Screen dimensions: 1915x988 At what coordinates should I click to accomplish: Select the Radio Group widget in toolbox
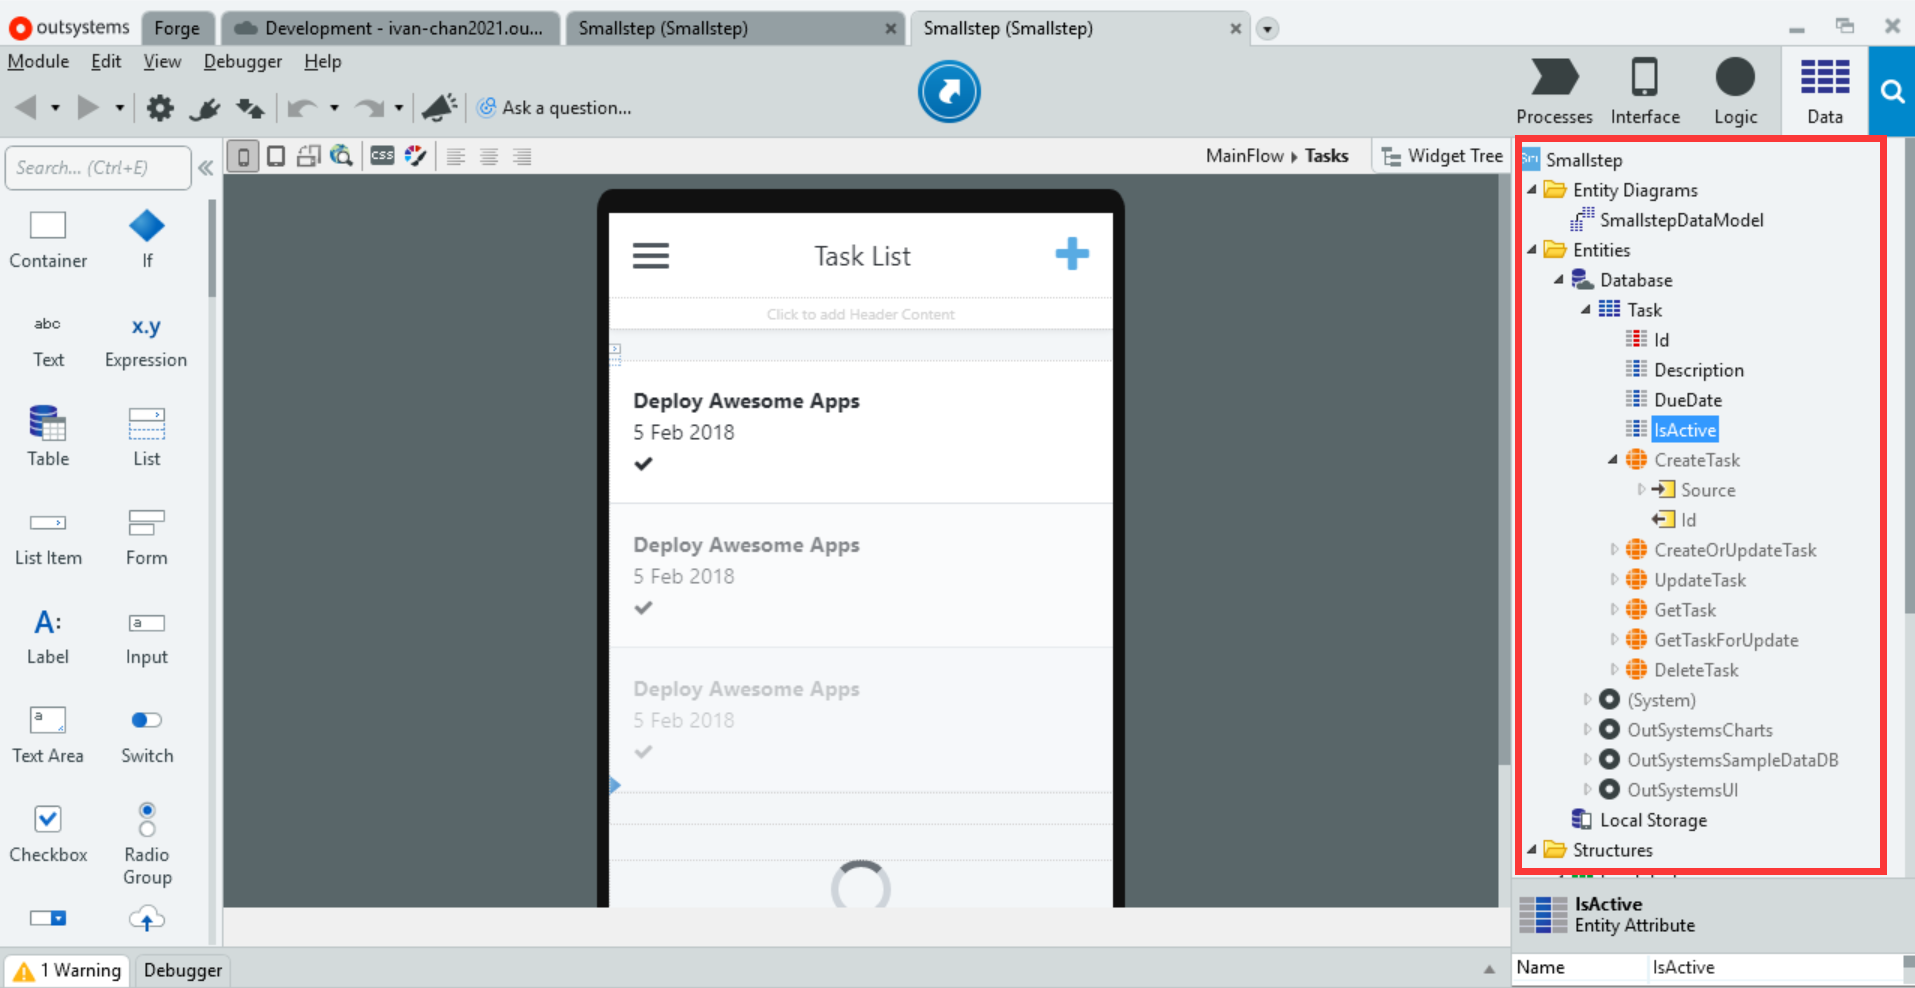pos(147,844)
